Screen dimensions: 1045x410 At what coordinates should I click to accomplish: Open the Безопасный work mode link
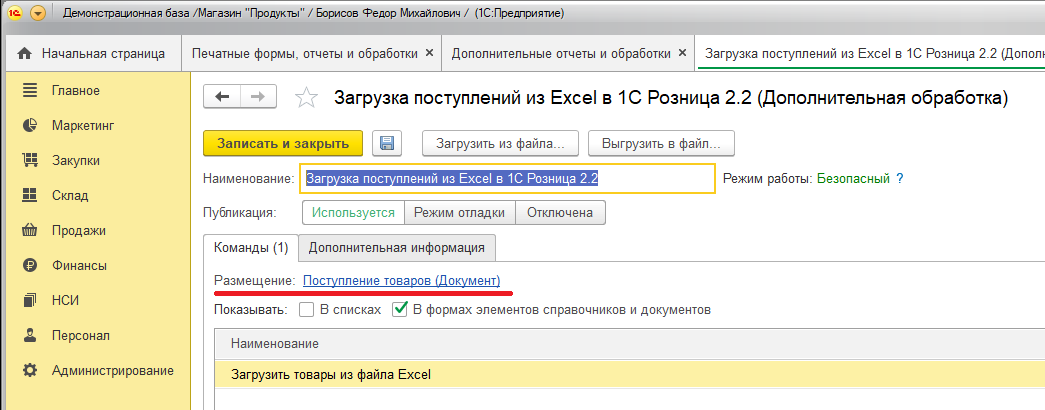[854, 179]
